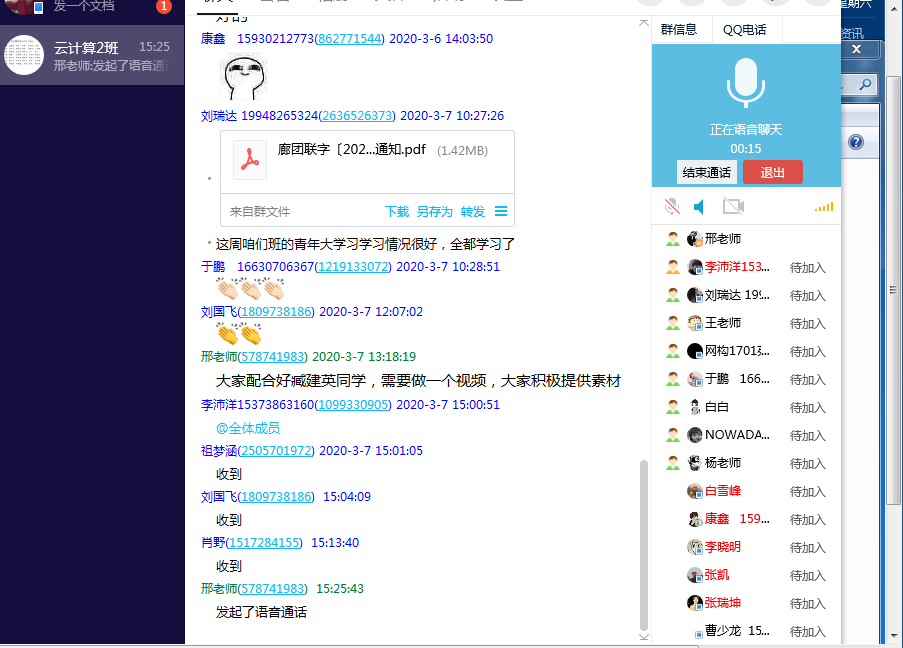Click 白白's avatar in member list
Viewport: 903px width, 648px height.
(x=695, y=407)
